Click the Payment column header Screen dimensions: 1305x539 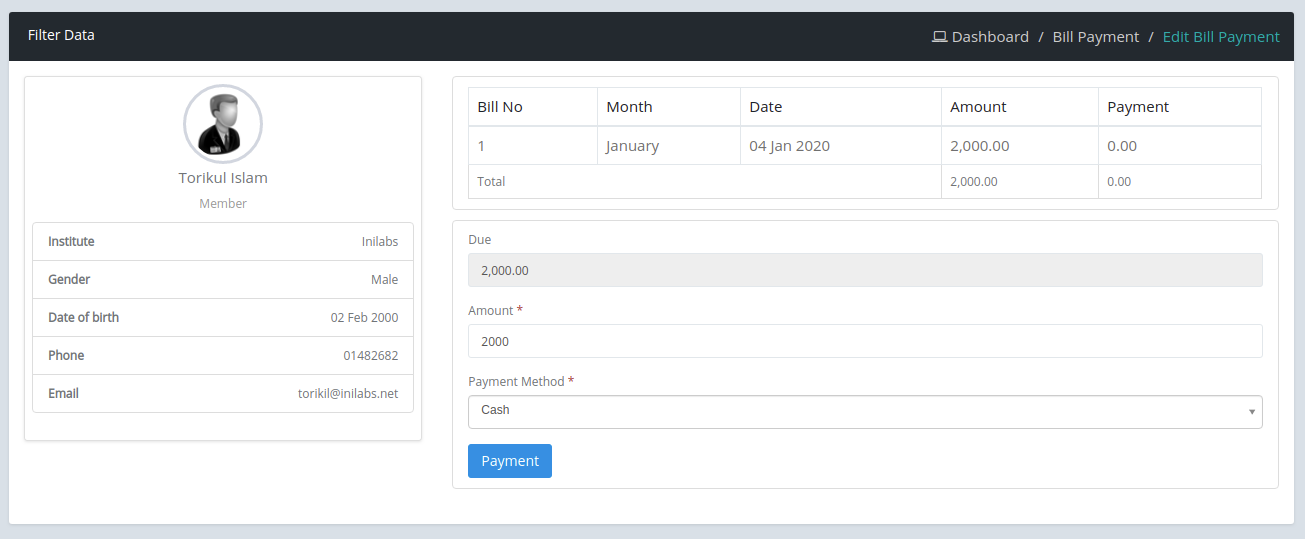(x=1180, y=107)
